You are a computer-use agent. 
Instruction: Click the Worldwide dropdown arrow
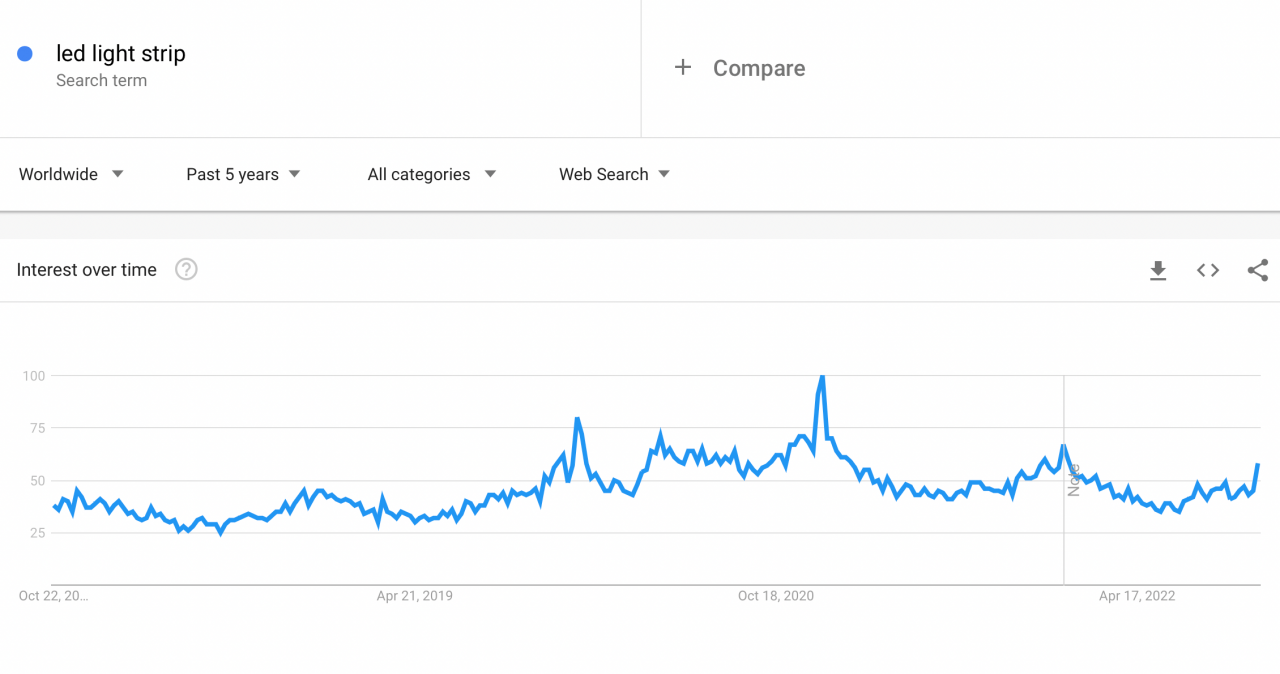click(x=117, y=174)
